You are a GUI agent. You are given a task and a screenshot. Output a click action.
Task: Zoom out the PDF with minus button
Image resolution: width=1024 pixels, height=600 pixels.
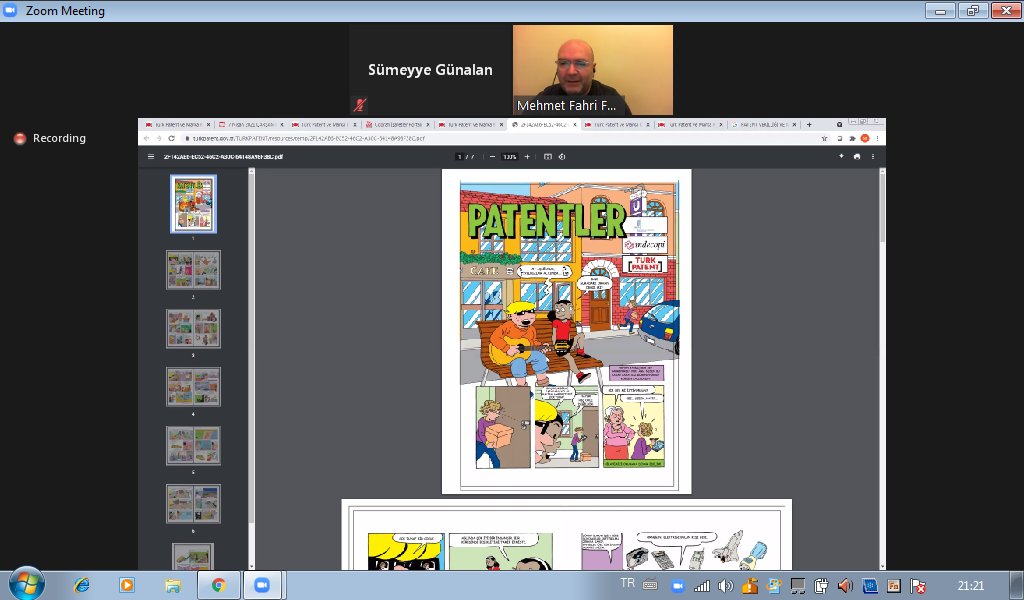point(492,157)
